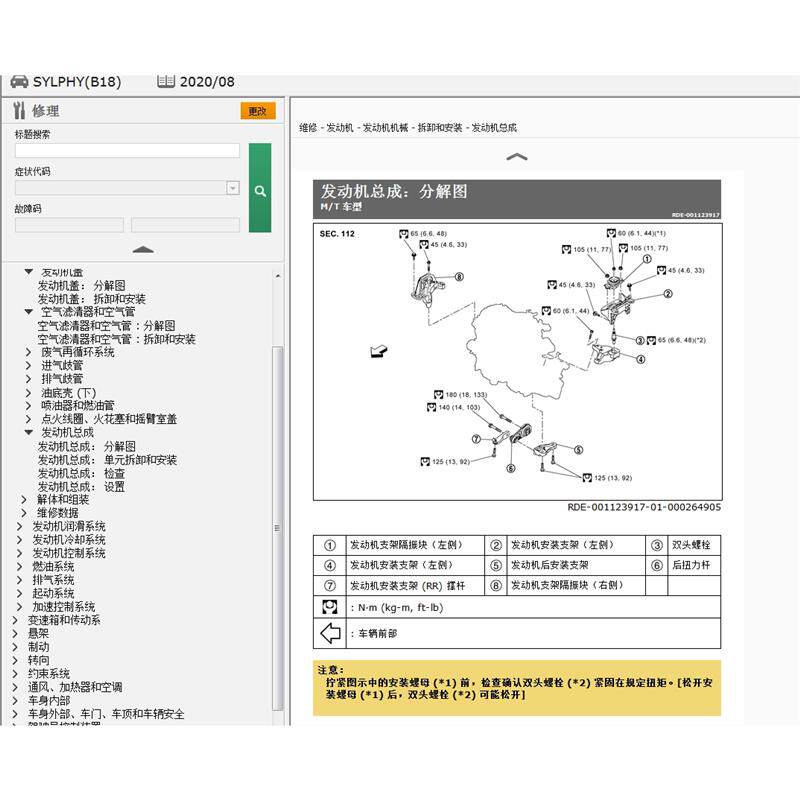Select 发动机总成：单元拆卸和安装 in tree
800x800 pixels.
[107, 460]
